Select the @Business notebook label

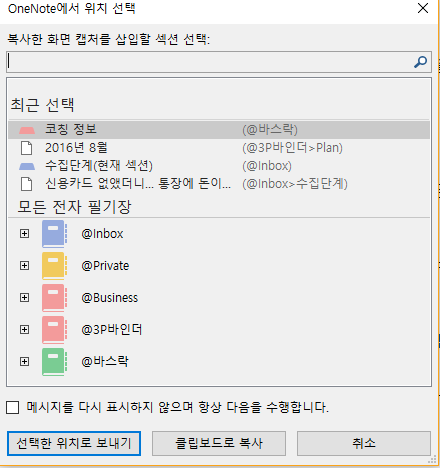click(x=109, y=298)
